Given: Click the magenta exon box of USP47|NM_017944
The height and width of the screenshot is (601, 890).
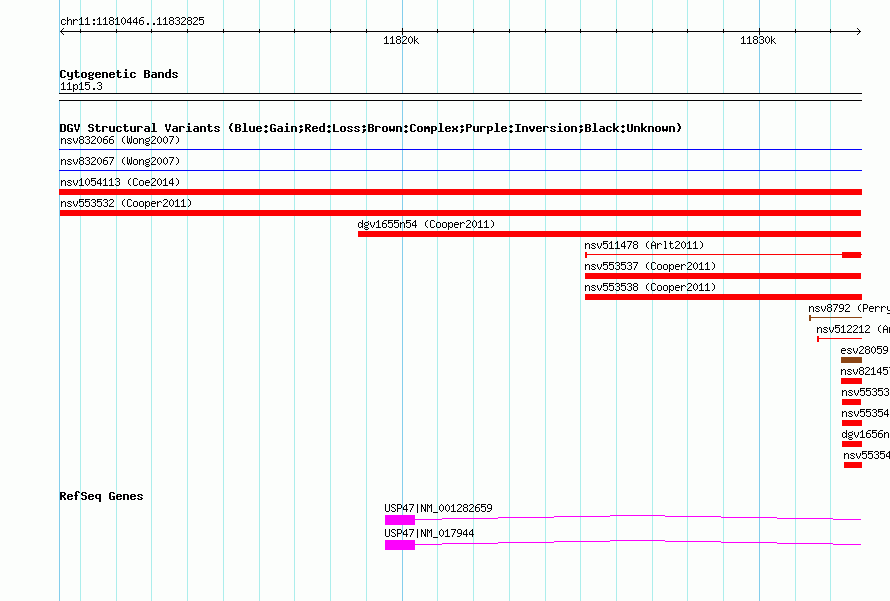Looking at the screenshot, I should pos(400,545).
